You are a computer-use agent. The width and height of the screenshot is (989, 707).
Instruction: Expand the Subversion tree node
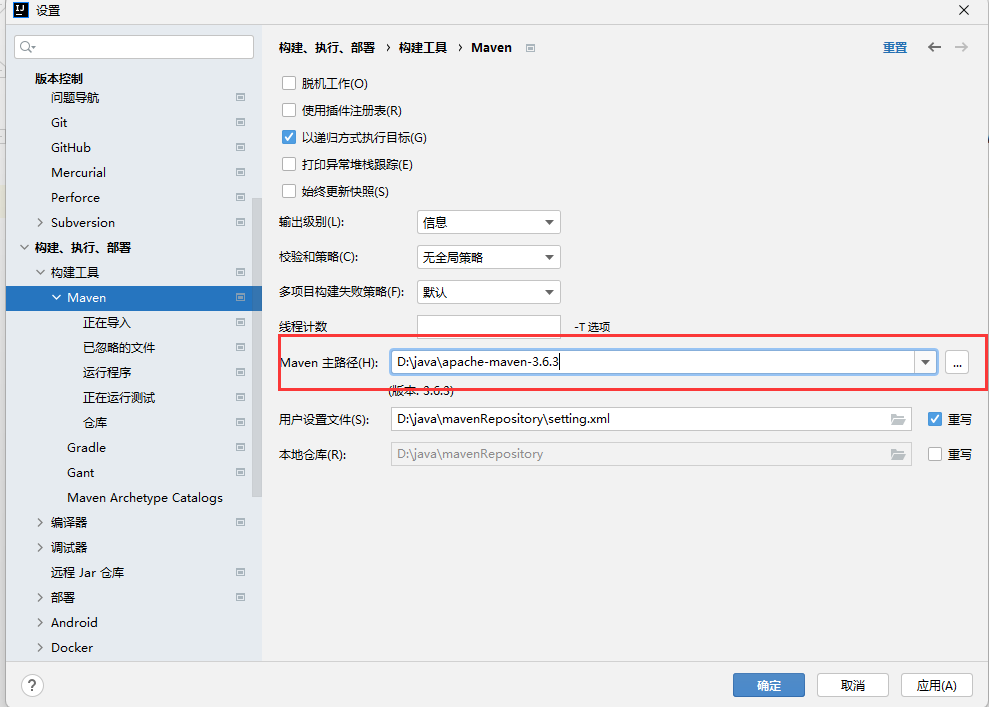(40, 222)
